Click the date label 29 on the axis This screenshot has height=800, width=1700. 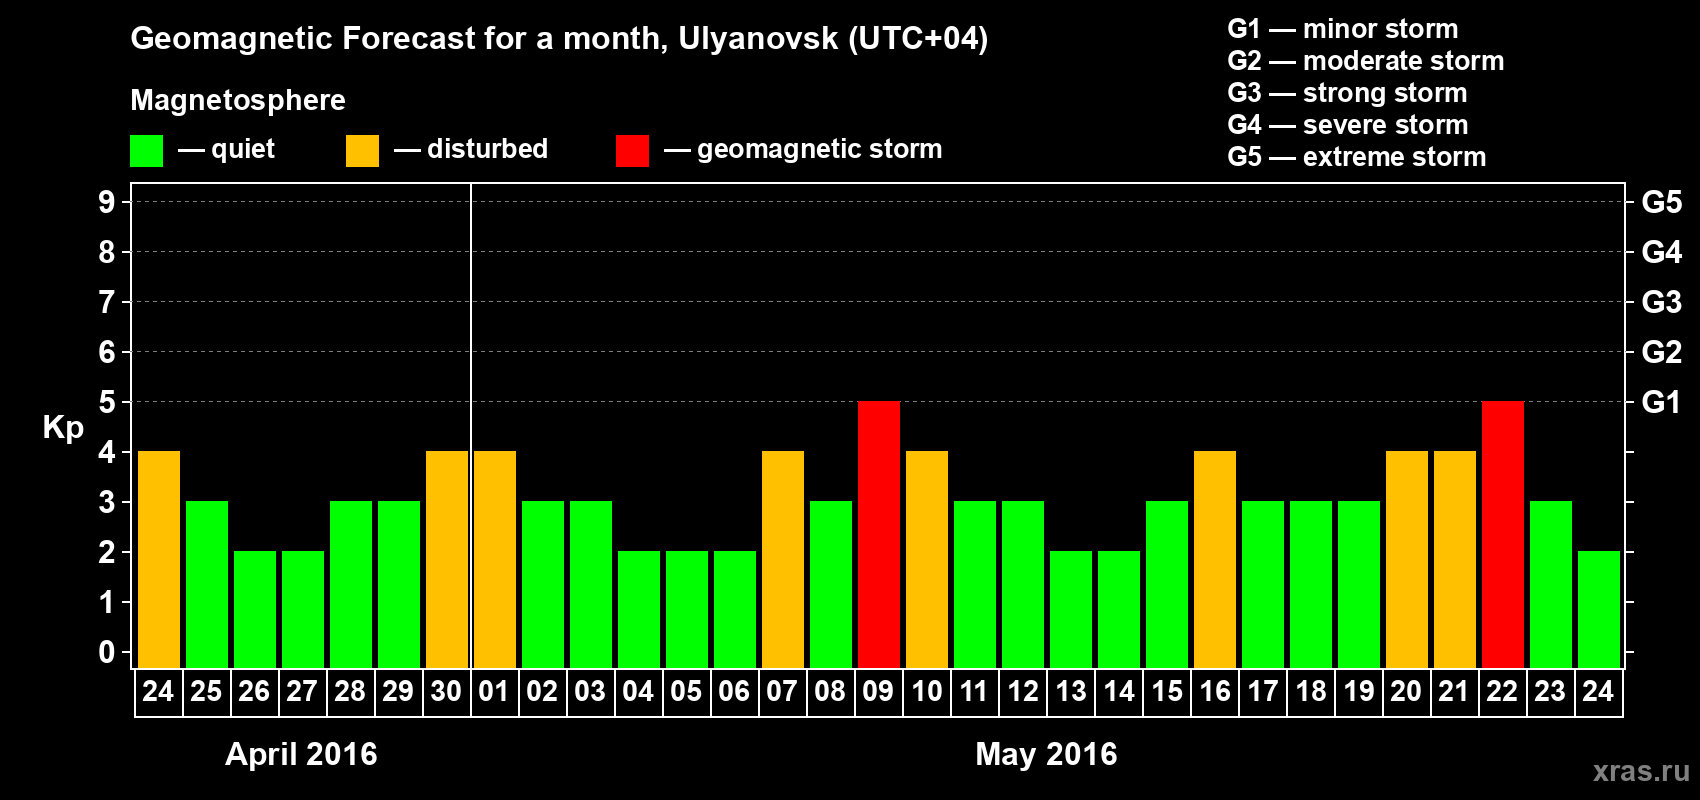[x=398, y=691]
